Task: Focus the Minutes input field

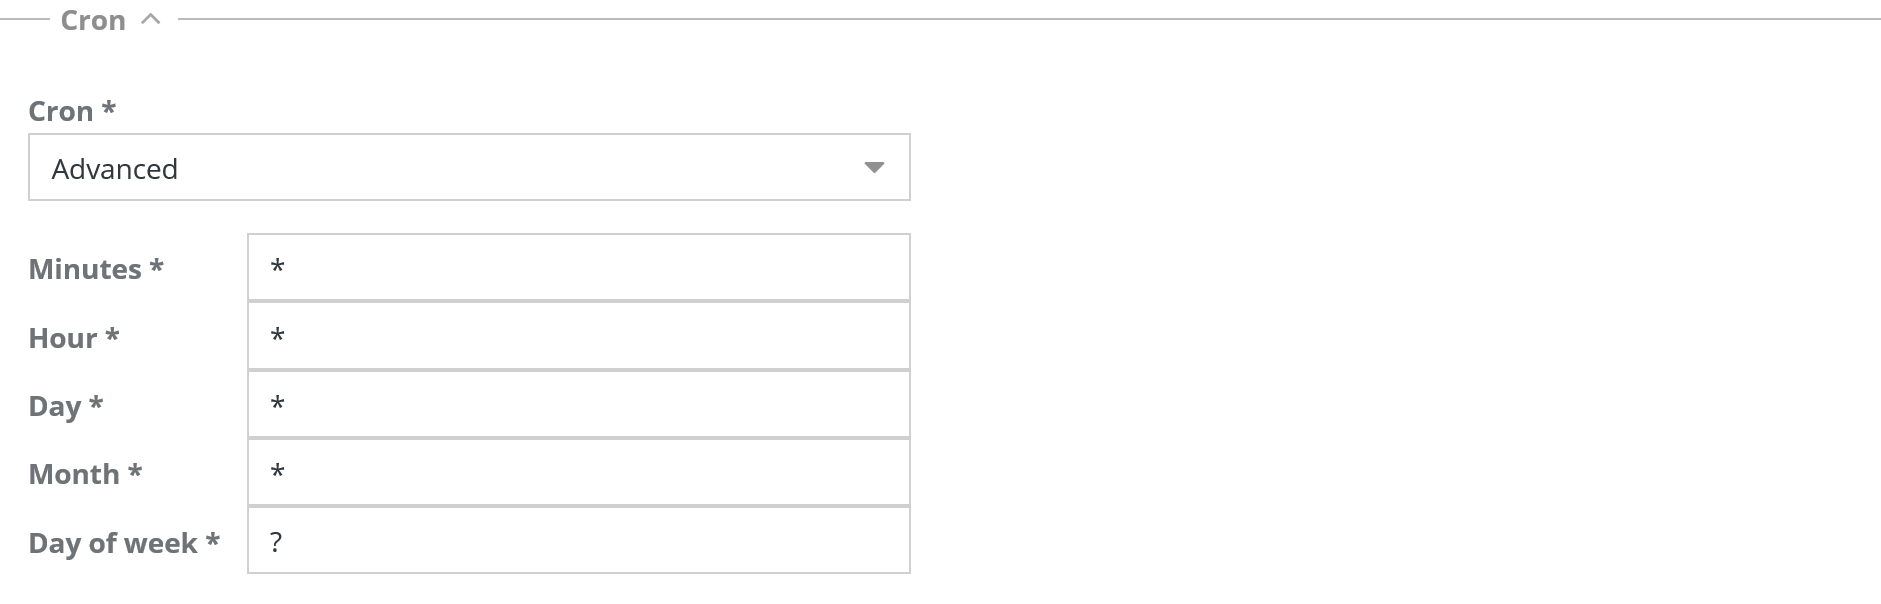Action: coord(578,267)
